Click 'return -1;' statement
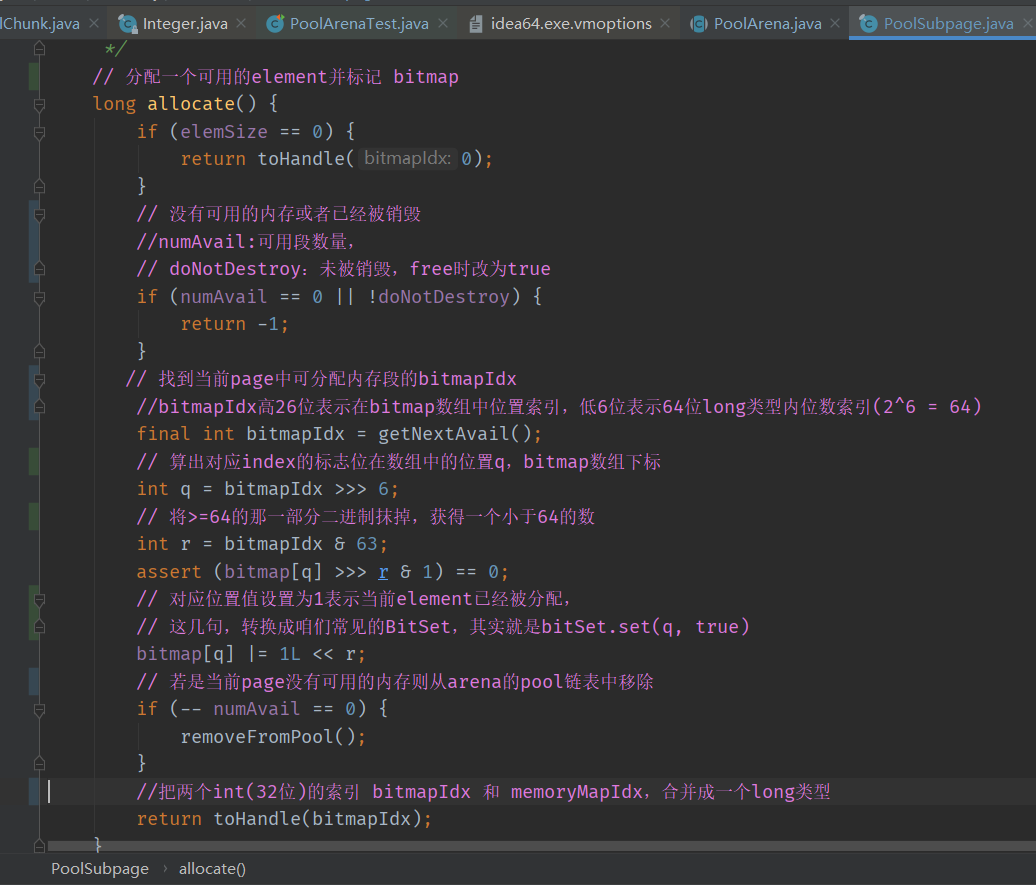This screenshot has height=885, width=1036. (x=235, y=324)
